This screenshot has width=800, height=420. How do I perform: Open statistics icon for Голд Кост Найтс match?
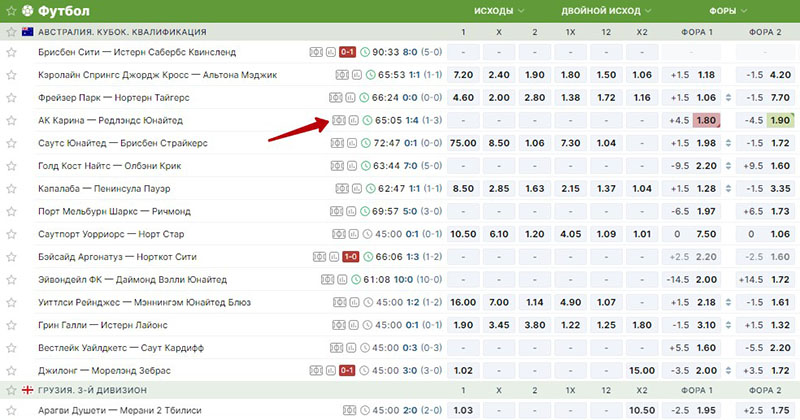point(352,166)
